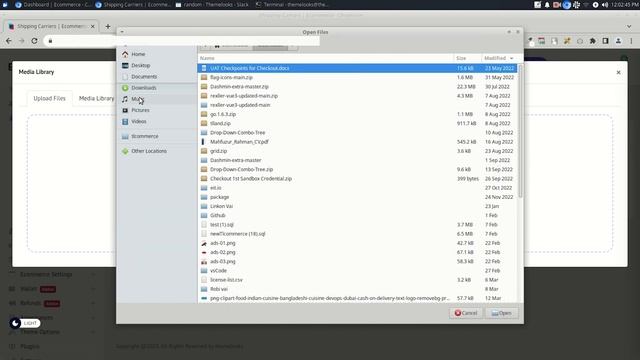Close the Media Library modal with X
This screenshot has width=640, height=360.
[x=618, y=72]
